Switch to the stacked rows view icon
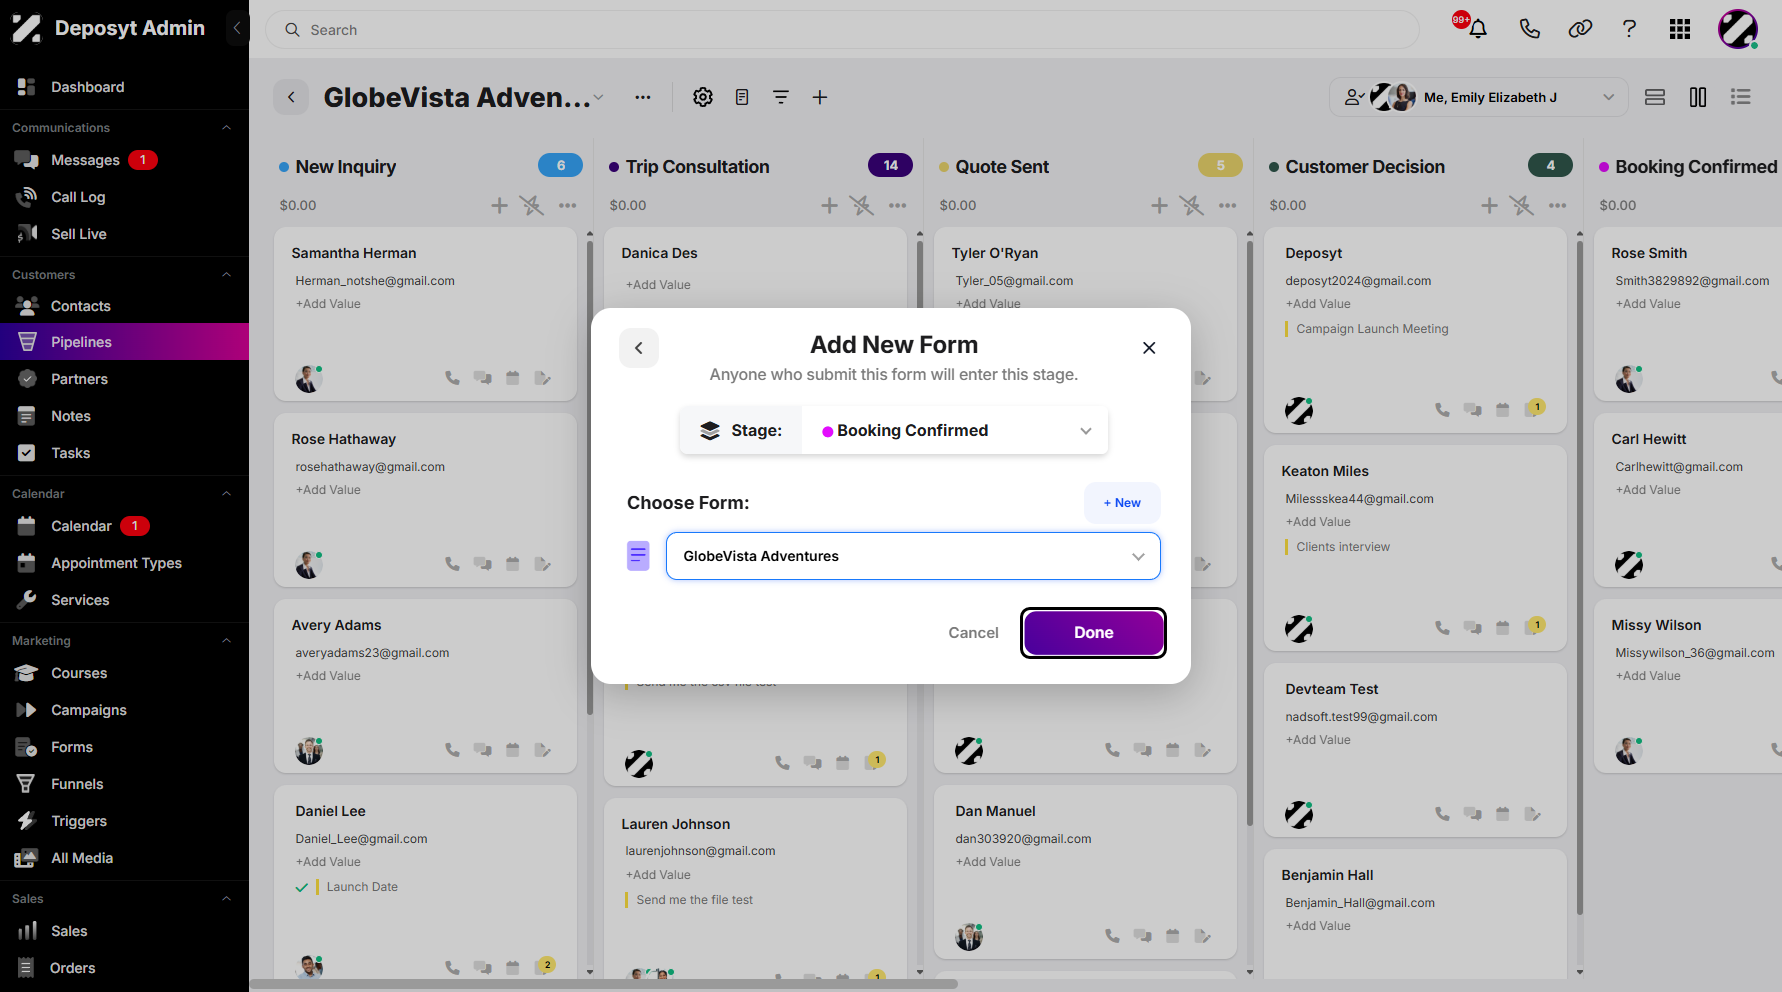Viewport: 1782px width, 992px height. coord(1655,97)
